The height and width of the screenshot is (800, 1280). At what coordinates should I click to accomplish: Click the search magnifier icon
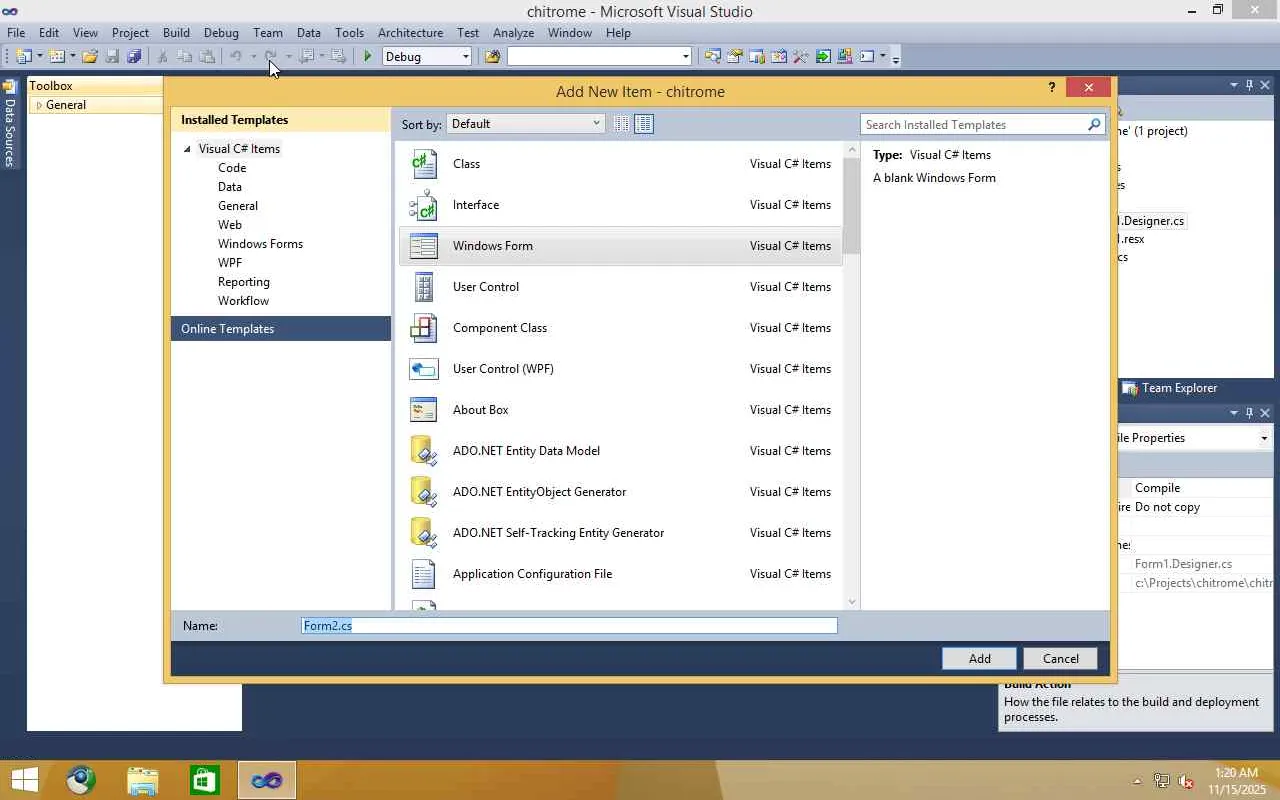point(1094,125)
